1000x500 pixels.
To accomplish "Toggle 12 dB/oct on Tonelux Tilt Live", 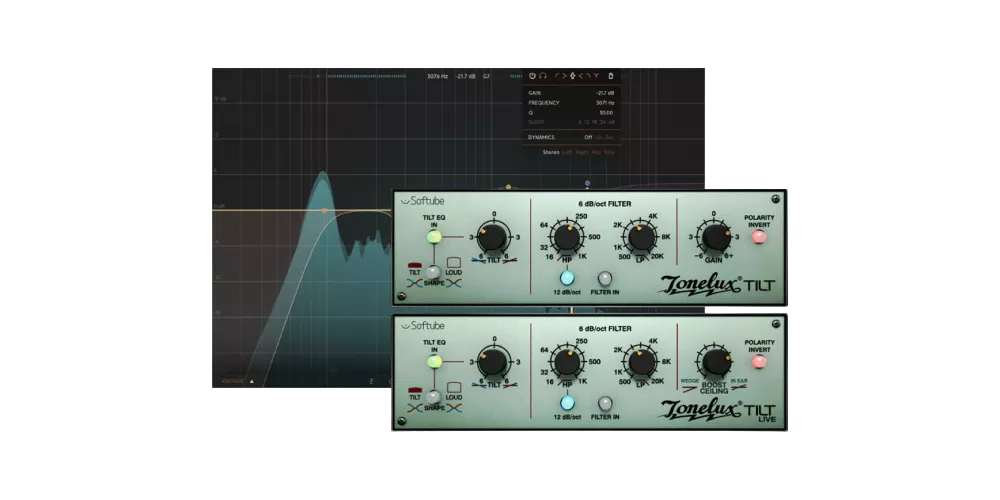I will click(x=567, y=402).
